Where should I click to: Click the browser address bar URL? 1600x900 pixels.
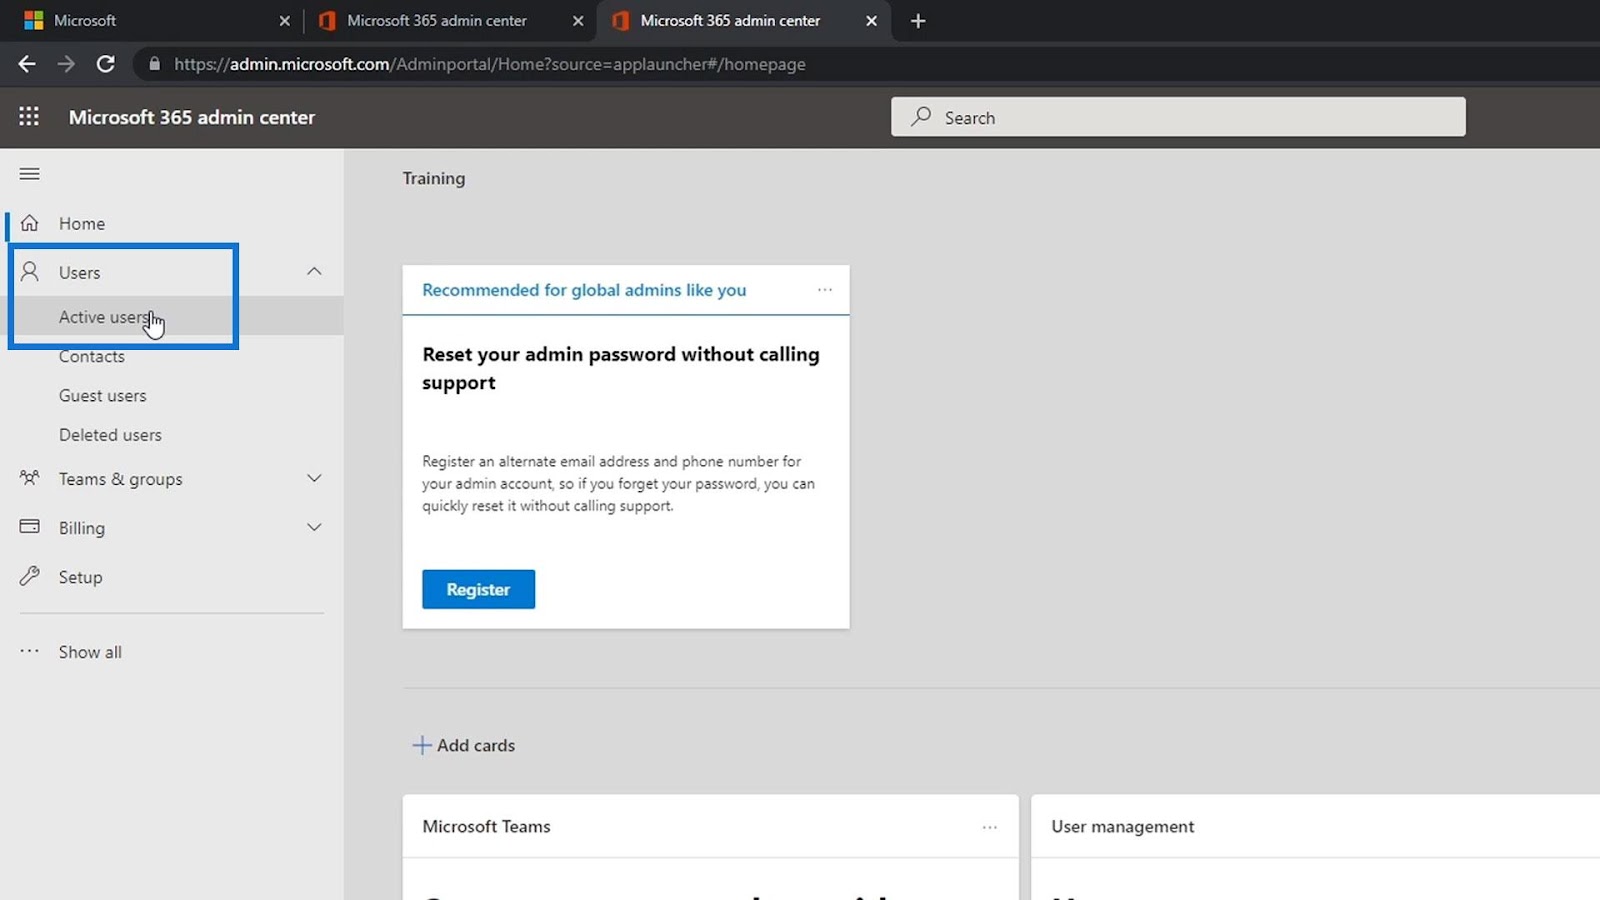pyautogui.click(x=490, y=64)
